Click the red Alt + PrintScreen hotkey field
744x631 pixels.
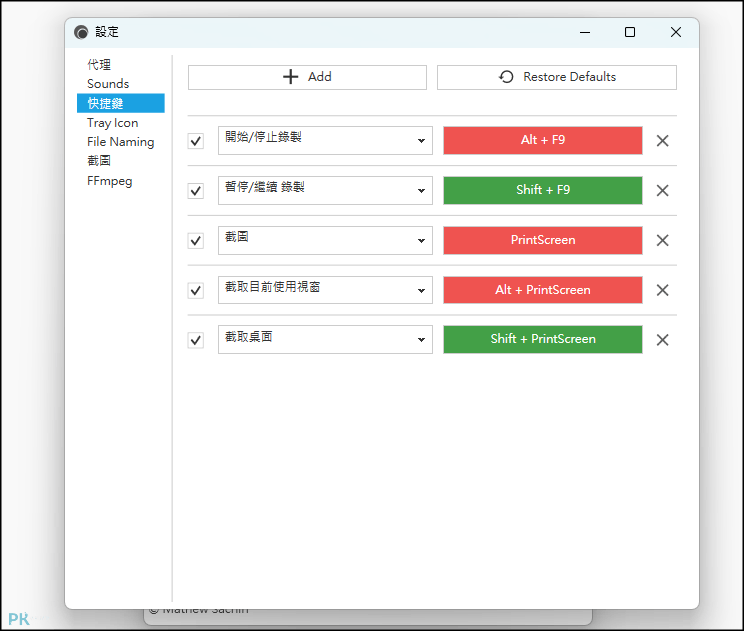[543, 290]
